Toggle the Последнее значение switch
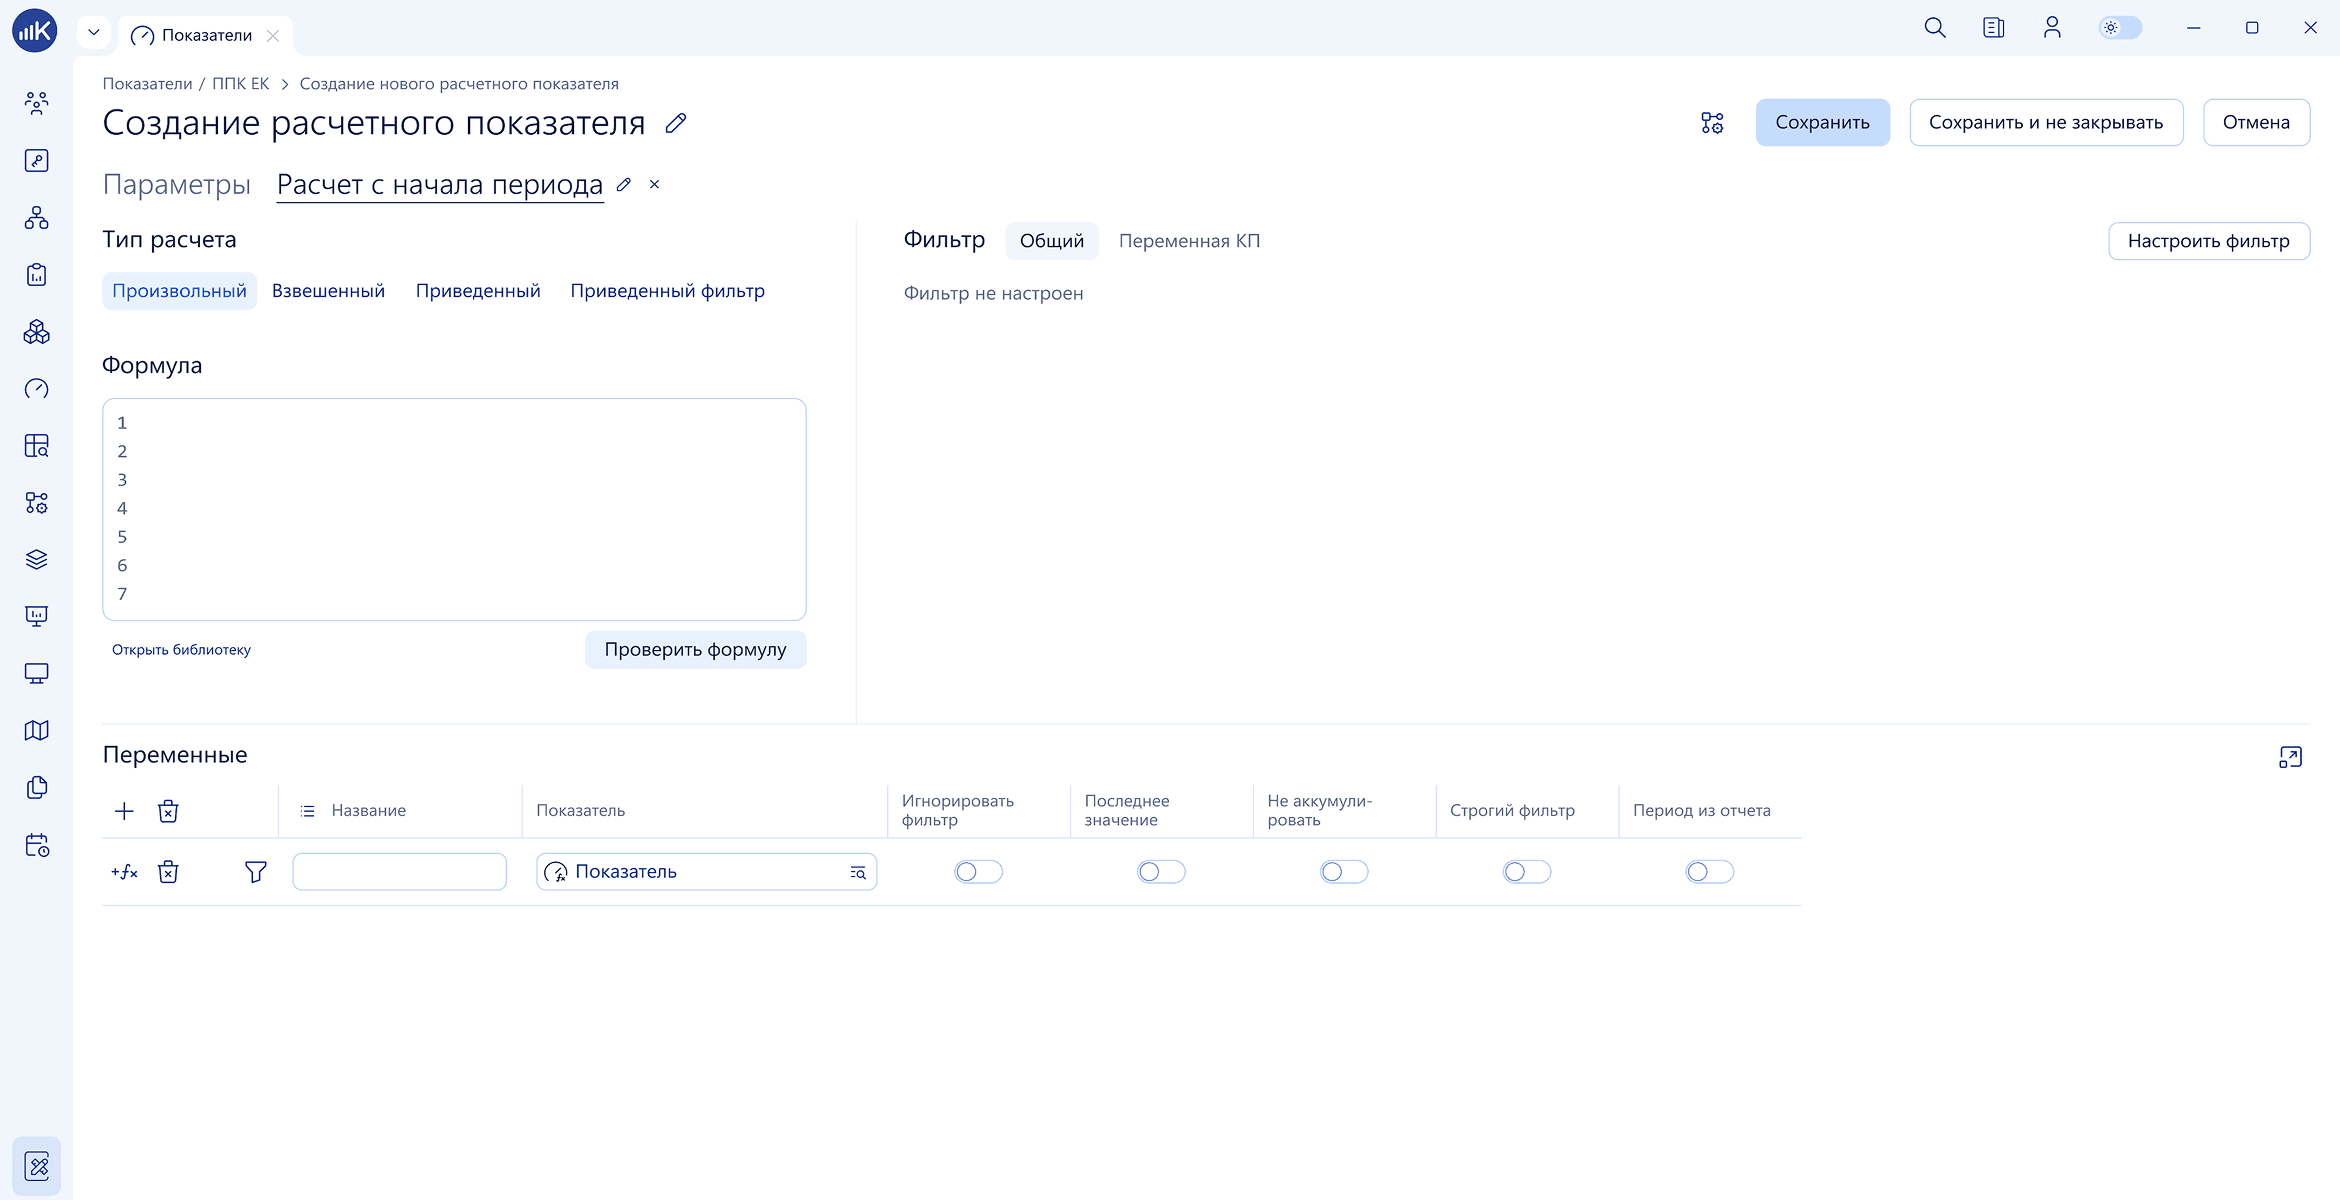Screen dimensions: 2340x1200 tap(1161, 872)
